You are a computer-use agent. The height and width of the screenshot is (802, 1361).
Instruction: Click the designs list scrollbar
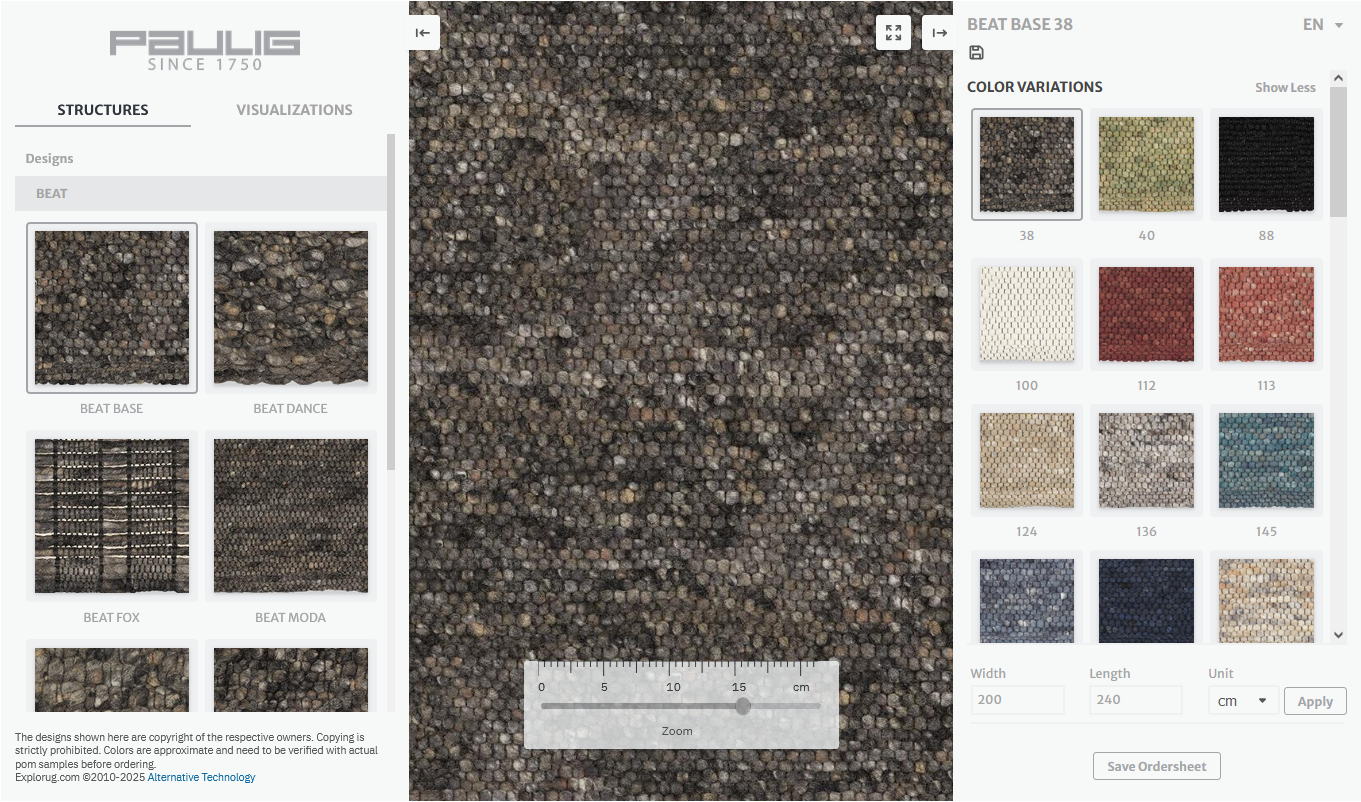pyautogui.click(x=391, y=300)
